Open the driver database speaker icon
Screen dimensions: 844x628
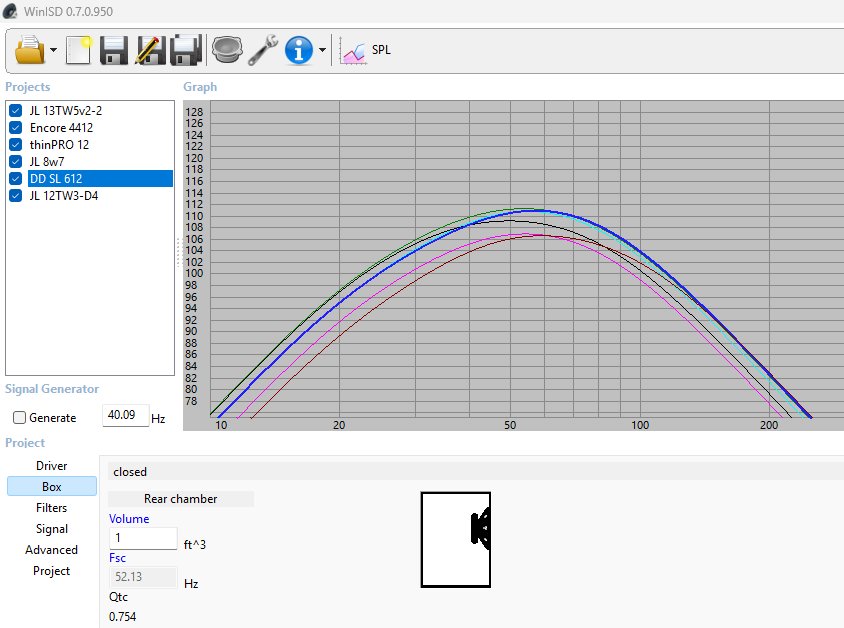pos(227,50)
